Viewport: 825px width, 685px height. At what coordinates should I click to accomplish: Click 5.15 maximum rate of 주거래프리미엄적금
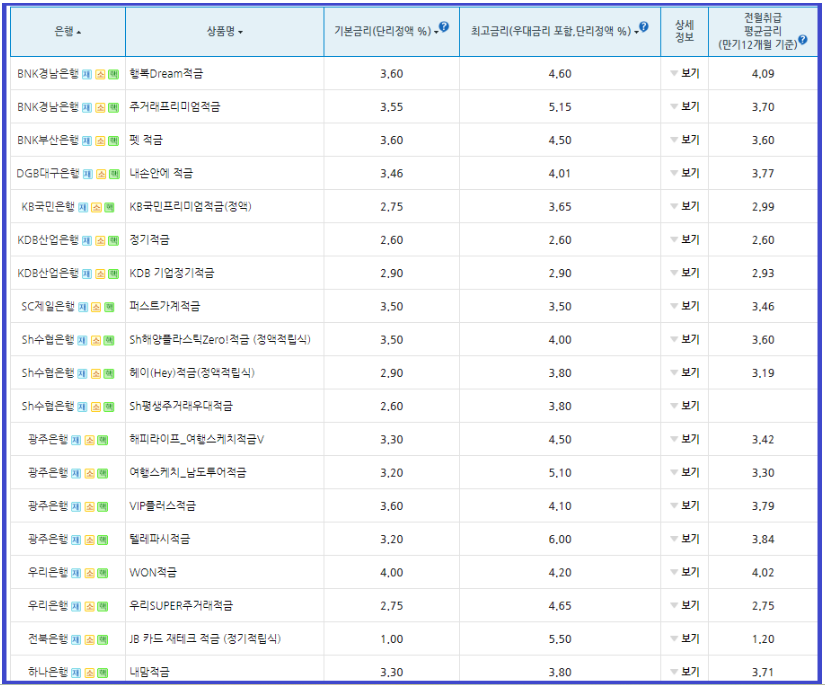click(x=560, y=107)
